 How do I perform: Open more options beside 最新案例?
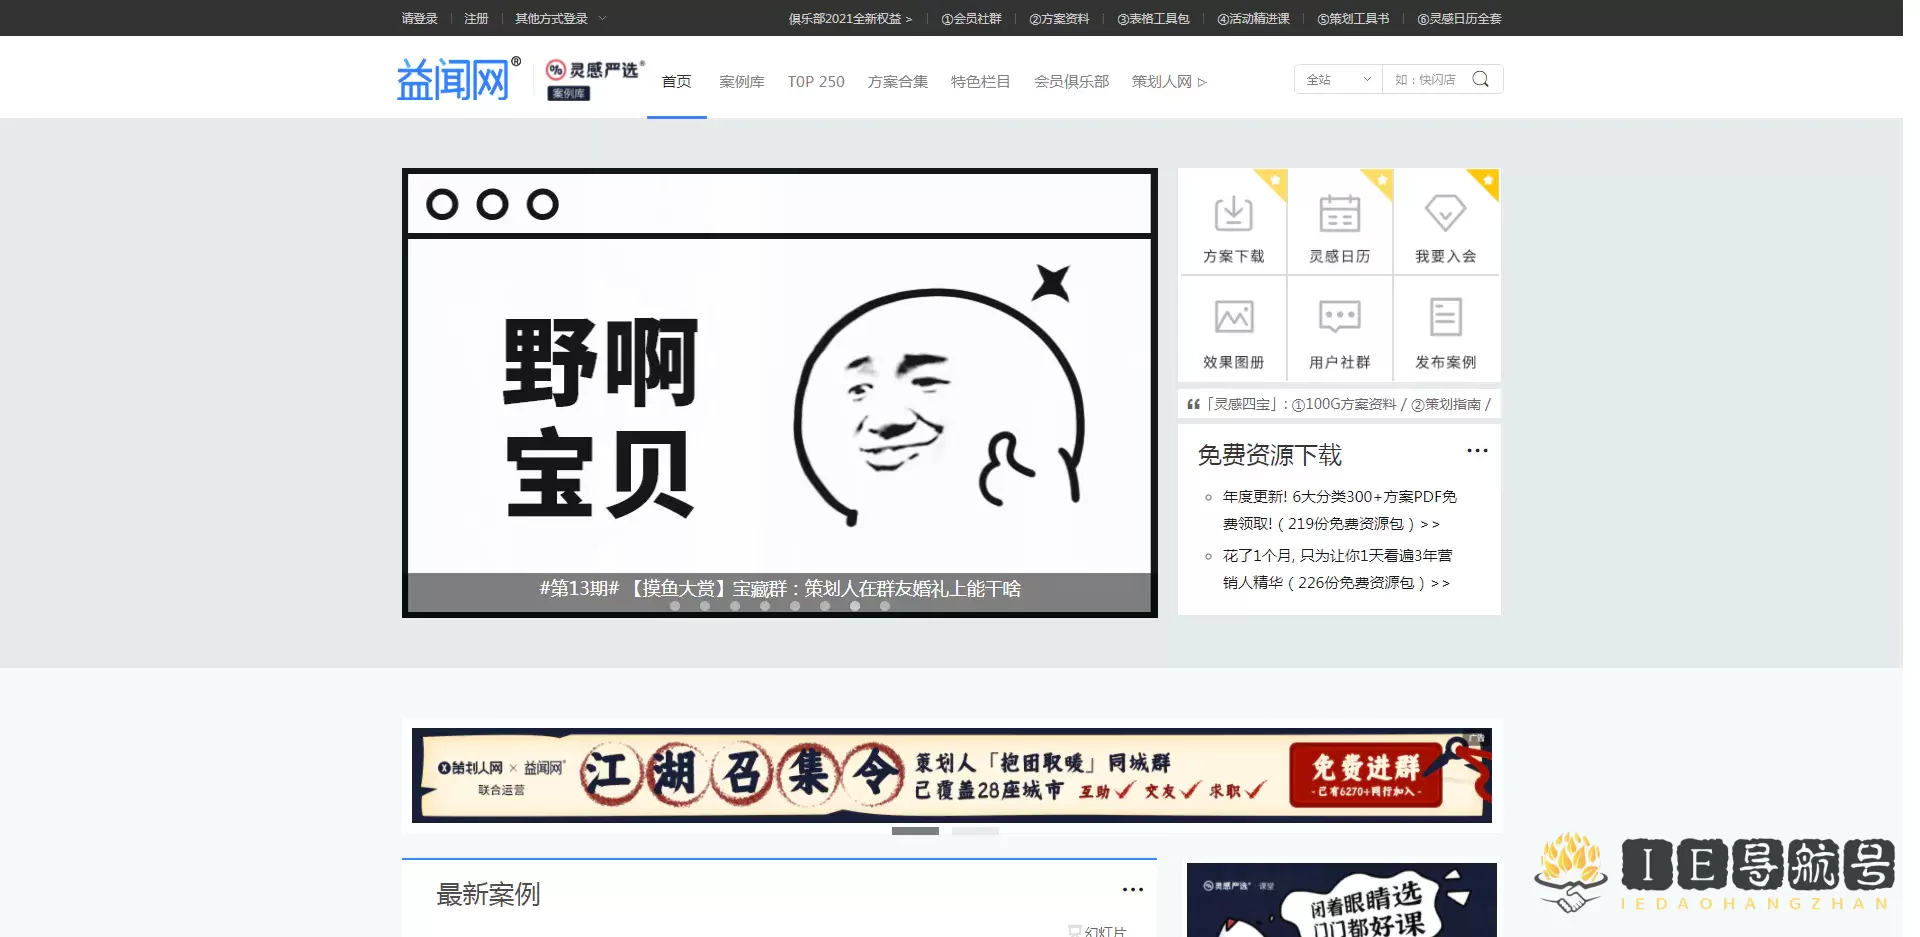click(1133, 889)
